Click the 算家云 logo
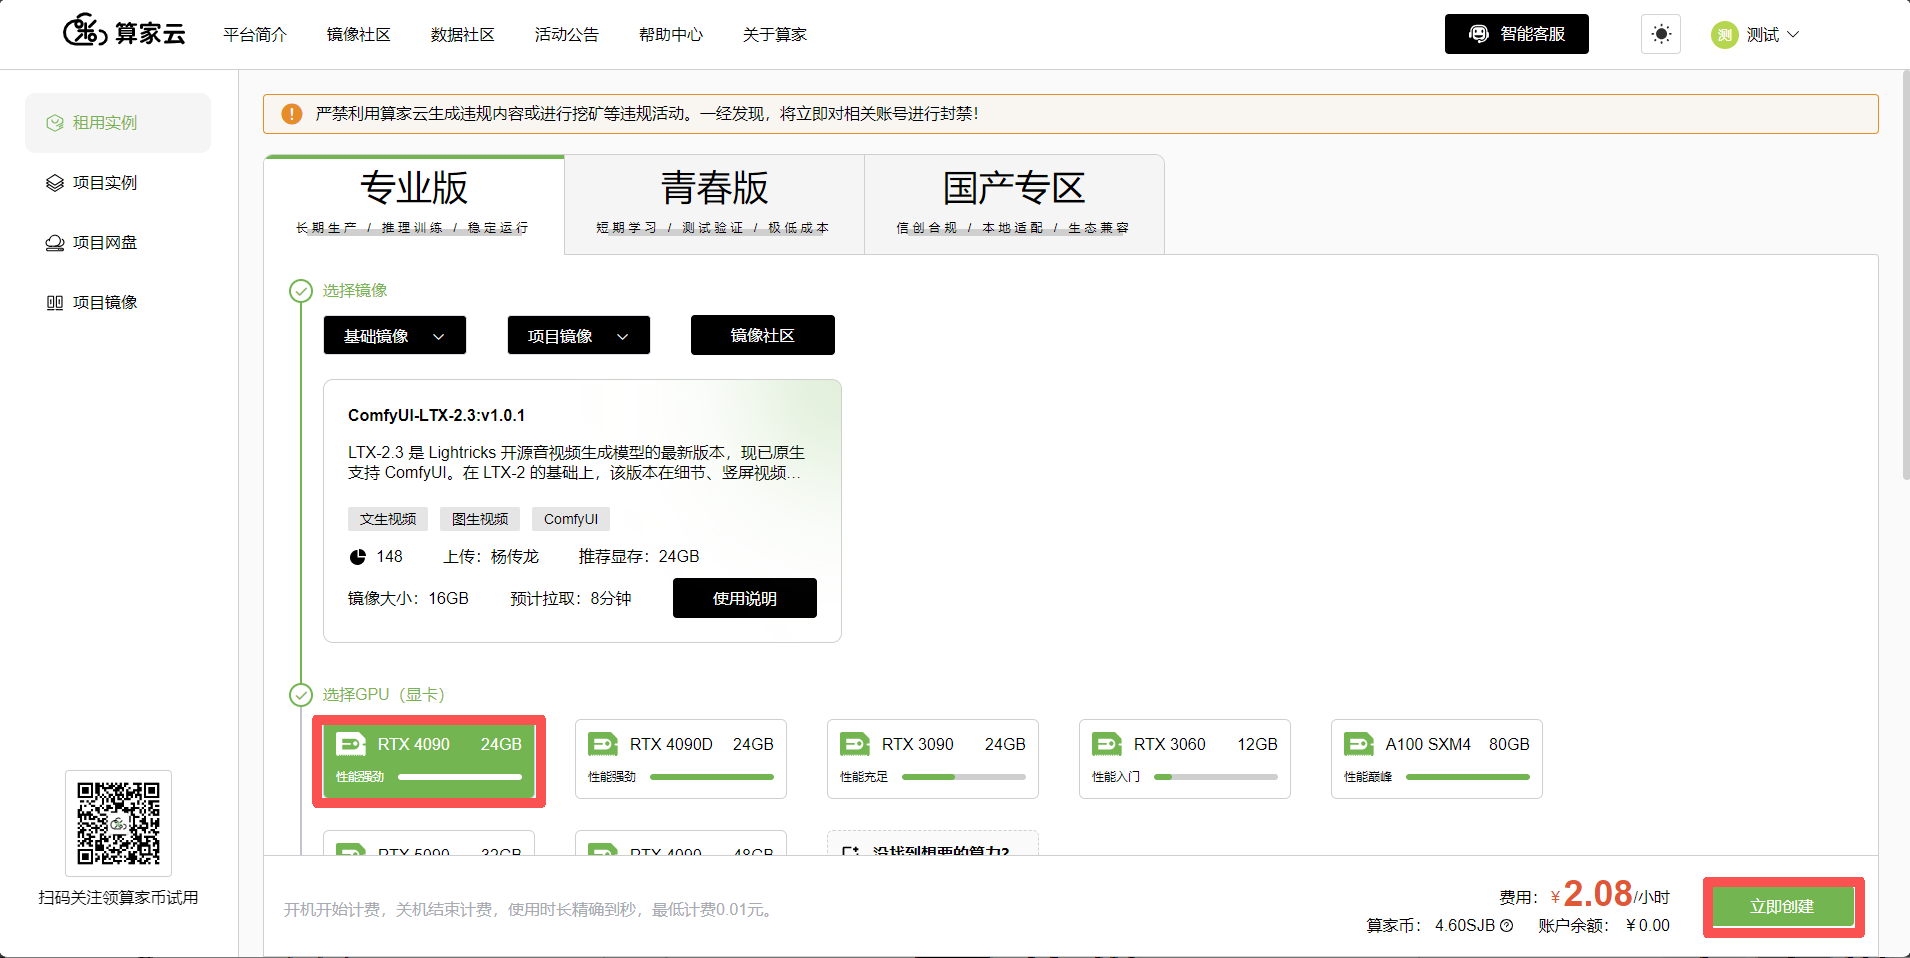The width and height of the screenshot is (1910, 958). coord(124,33)
